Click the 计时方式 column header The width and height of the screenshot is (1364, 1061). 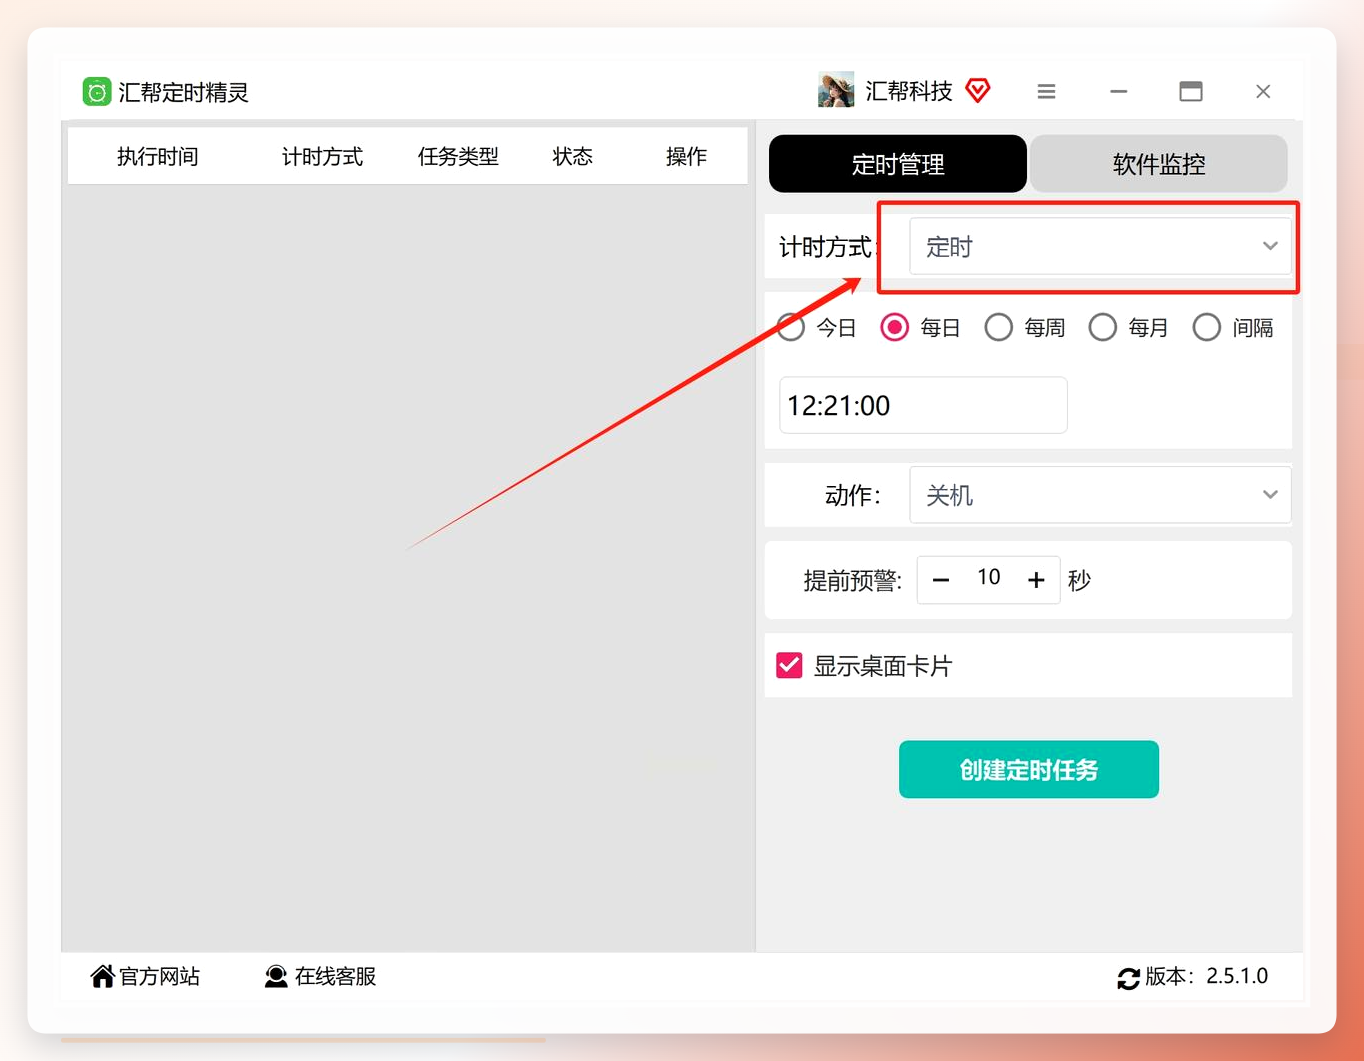point(322,156)
